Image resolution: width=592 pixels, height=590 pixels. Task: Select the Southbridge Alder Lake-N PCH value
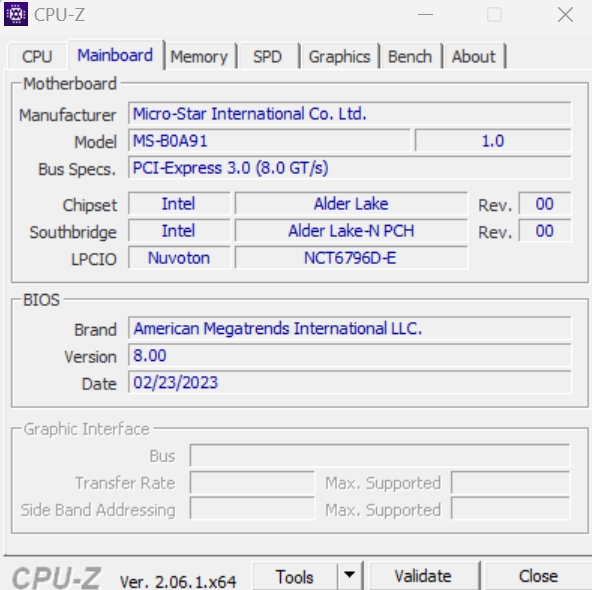tap(351, 231)
